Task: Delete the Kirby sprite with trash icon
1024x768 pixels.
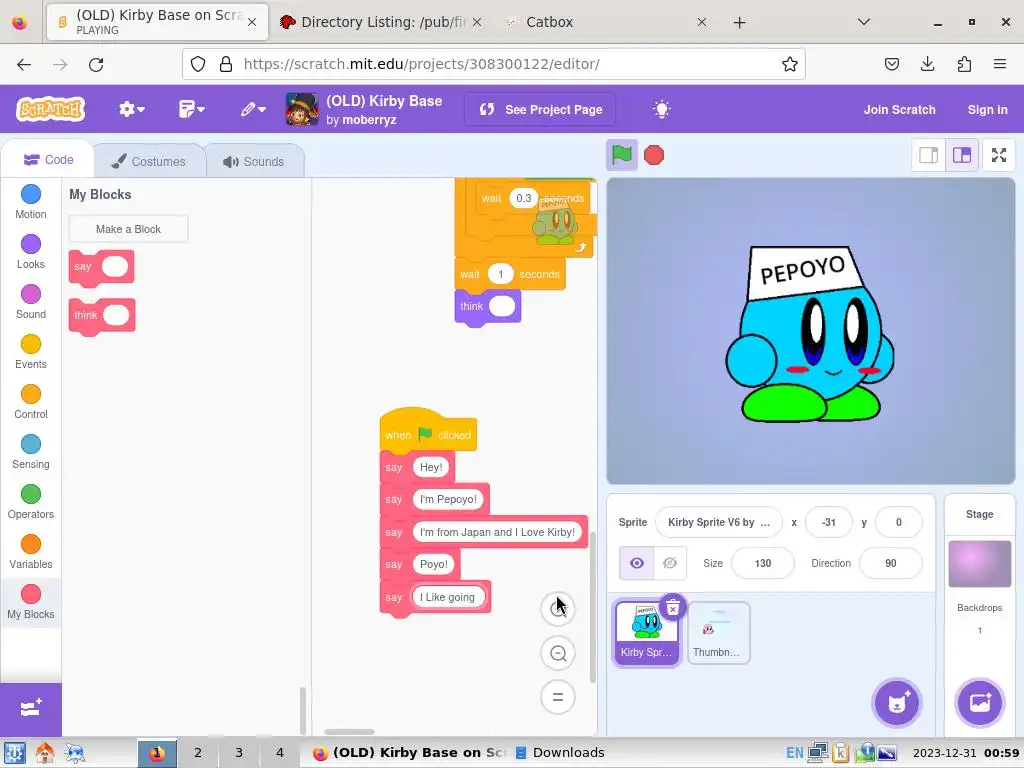Action: coord(673,608)
